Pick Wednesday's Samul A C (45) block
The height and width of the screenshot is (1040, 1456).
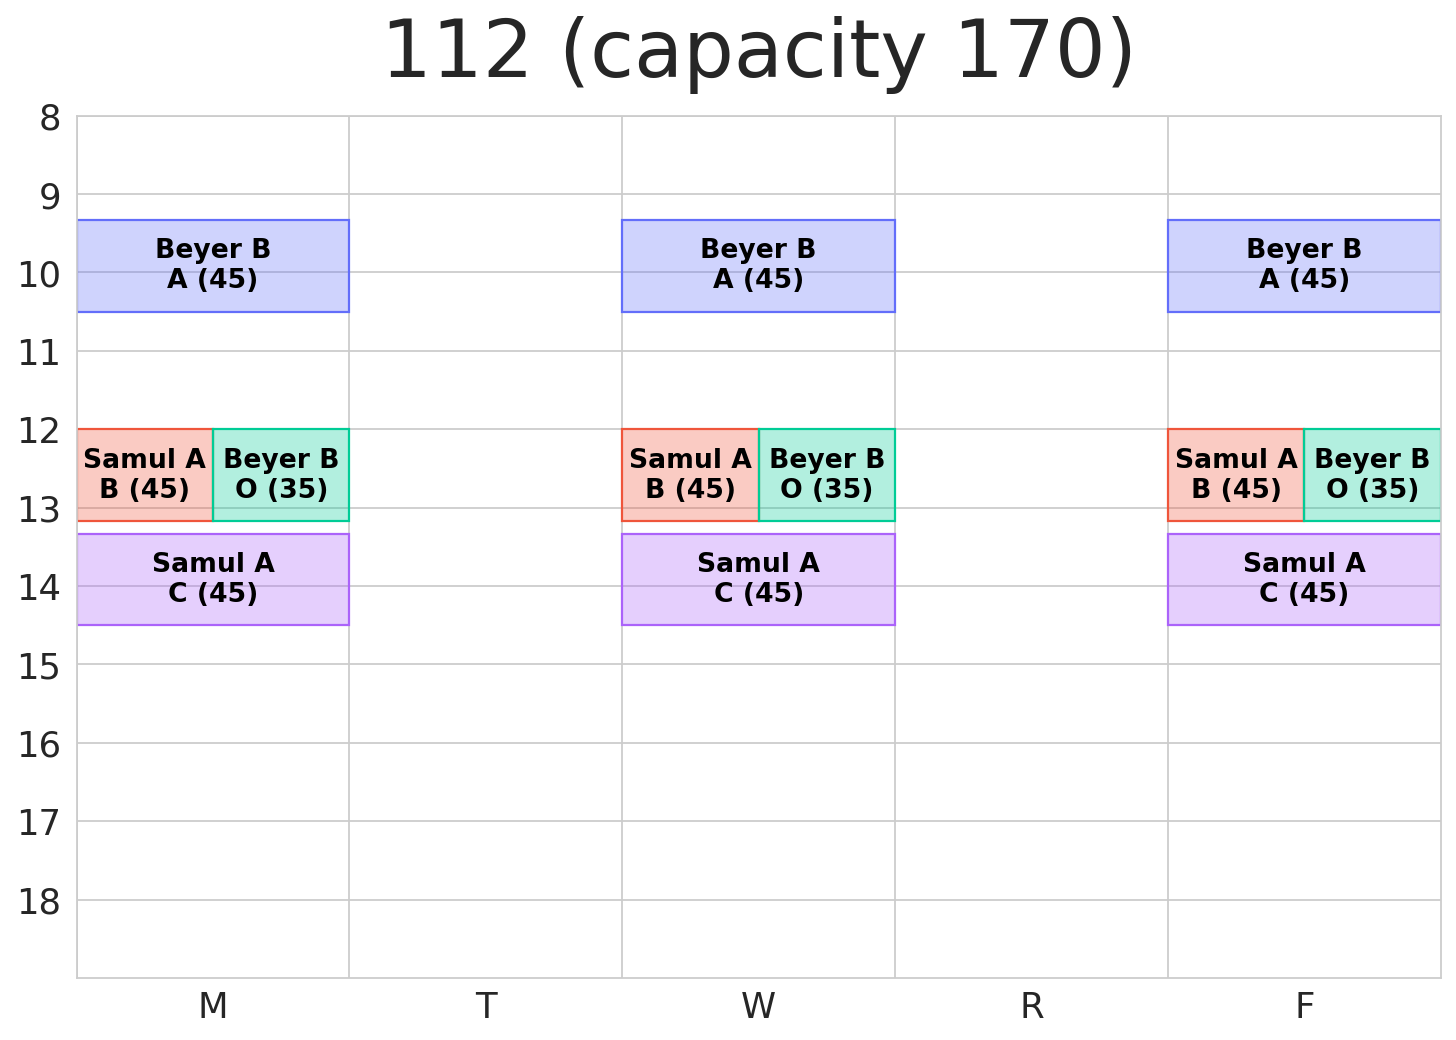click(x=758, y=579)
